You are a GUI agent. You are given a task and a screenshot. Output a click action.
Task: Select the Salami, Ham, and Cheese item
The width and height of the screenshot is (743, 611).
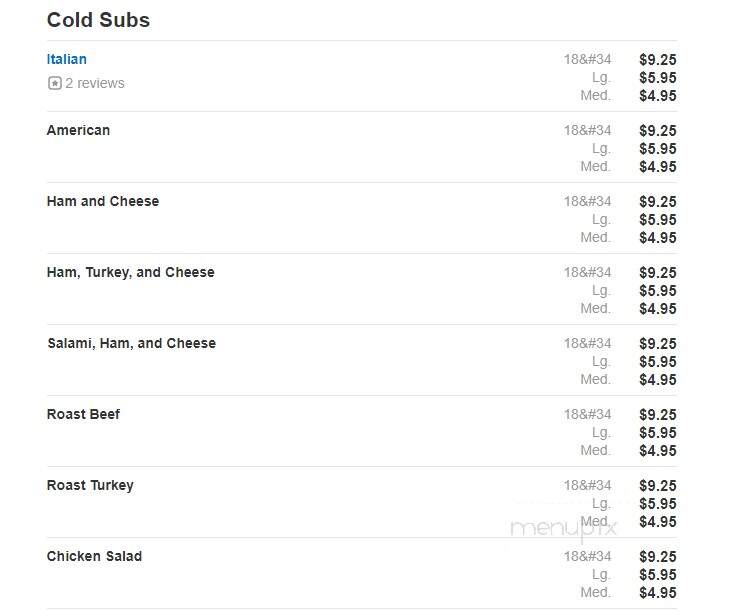pos(132,343)
